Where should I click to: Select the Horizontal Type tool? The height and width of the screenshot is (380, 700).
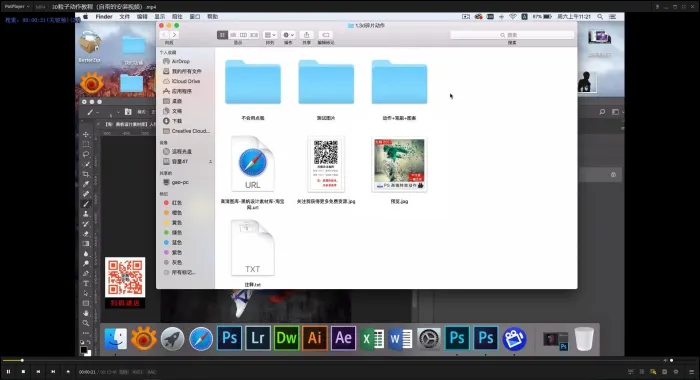[86, 284]
